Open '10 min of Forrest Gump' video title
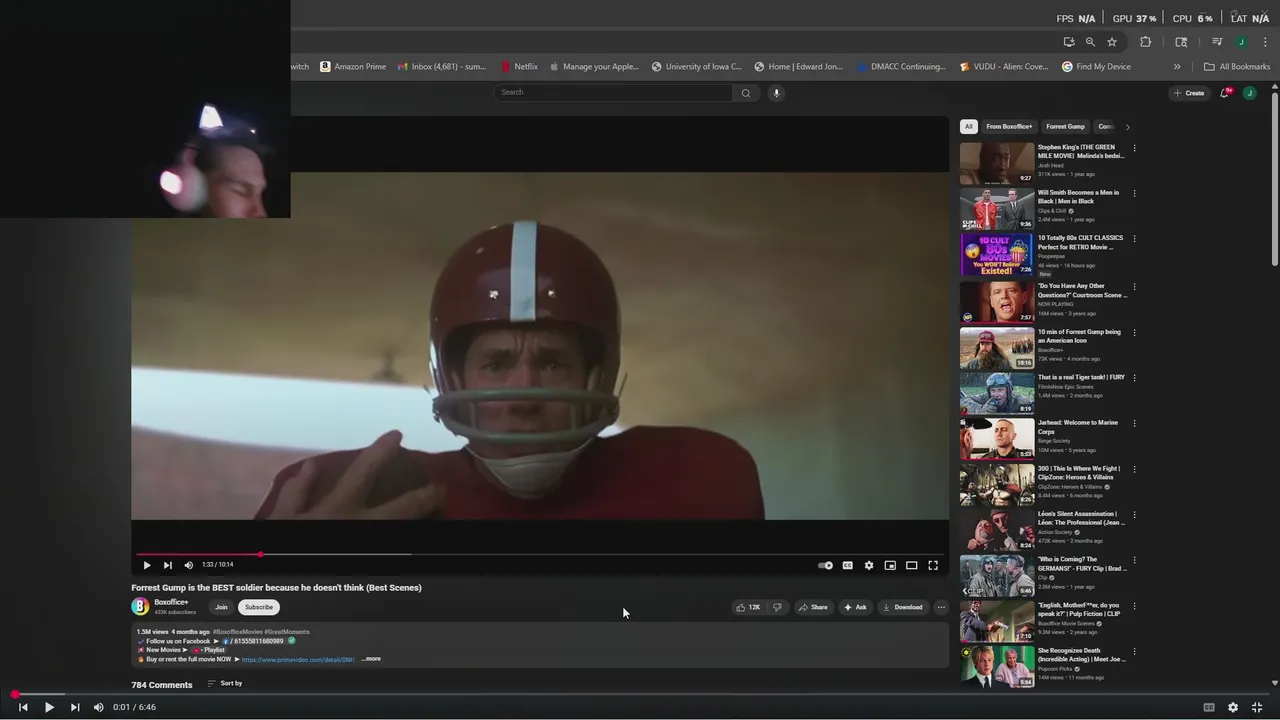The width and height of the screenshot is (1280, 720). (1079, 336)
